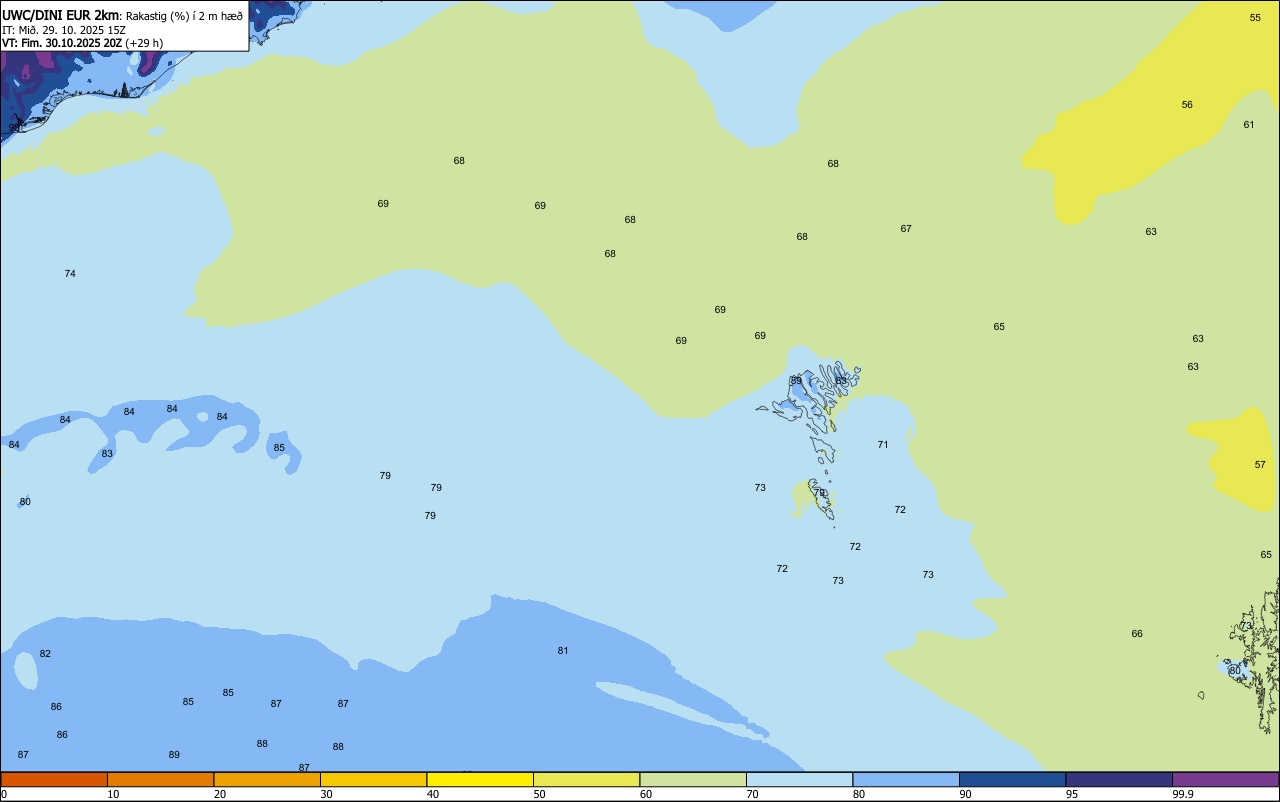
Task: Click the legend tick label 50
Action: point(539,794)
